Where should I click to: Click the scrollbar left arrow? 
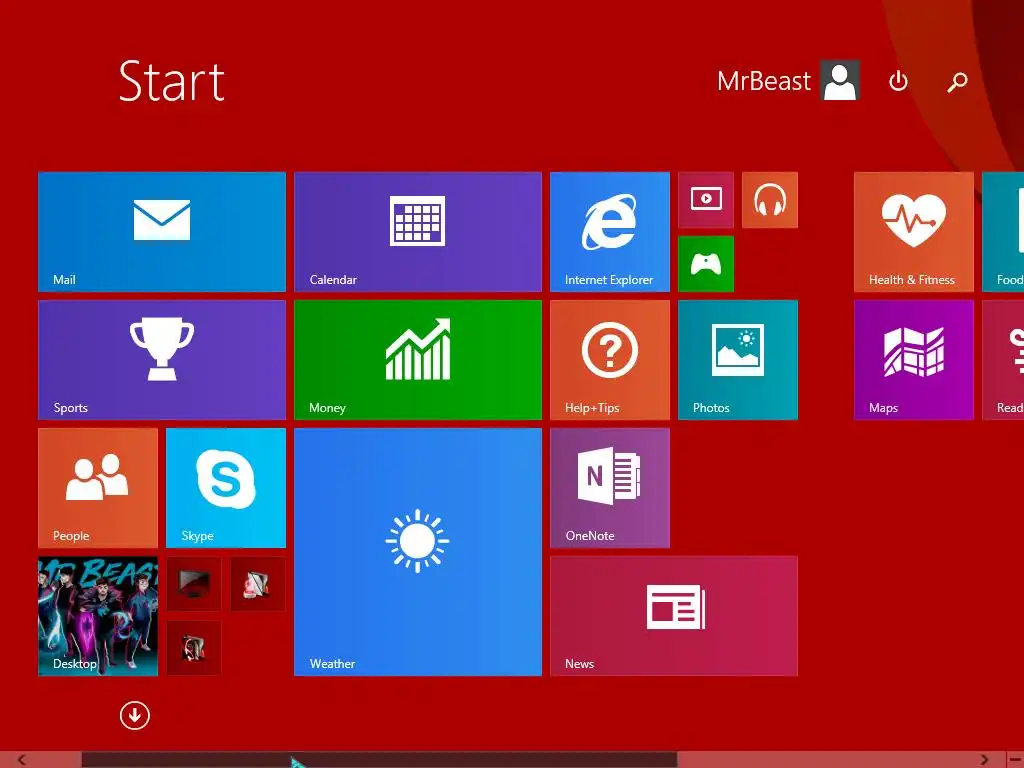pyautogui.click(x=22, y=760)
